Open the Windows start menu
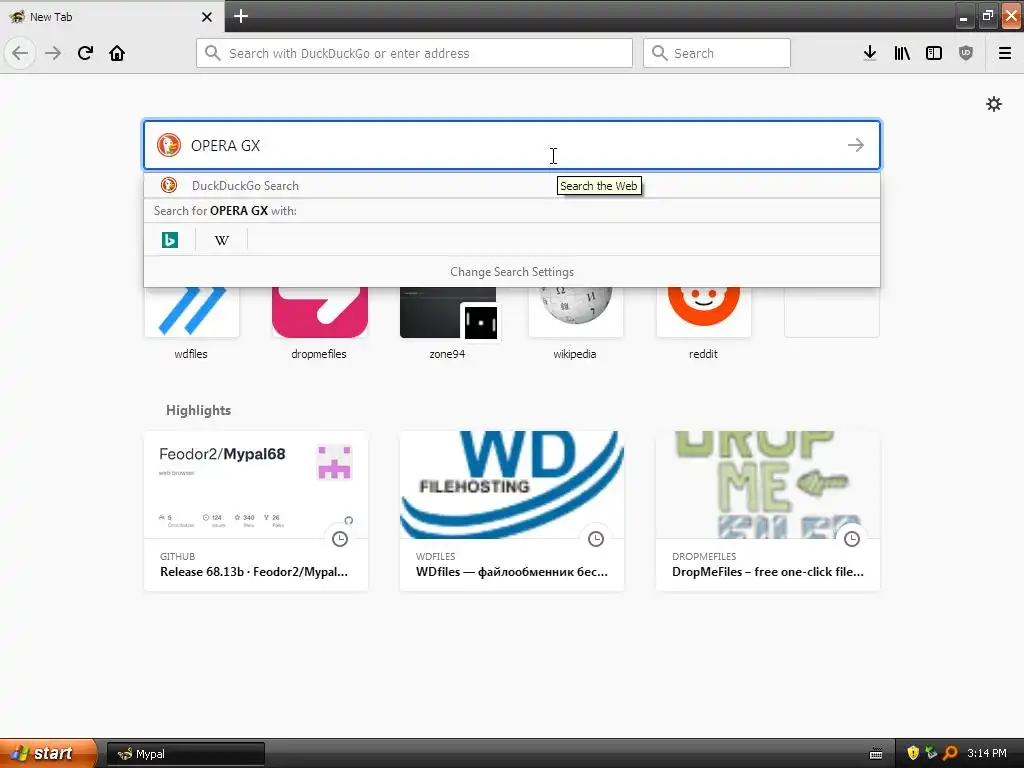Image resolution: width=1024 pixels, height=768 pixels. 47,754
